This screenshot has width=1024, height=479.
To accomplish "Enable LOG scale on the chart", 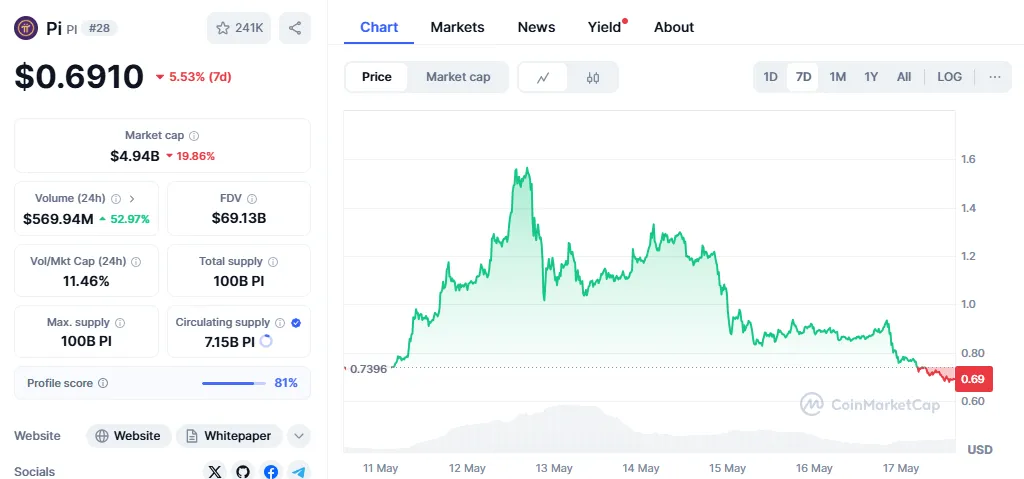I will point(949,77).
